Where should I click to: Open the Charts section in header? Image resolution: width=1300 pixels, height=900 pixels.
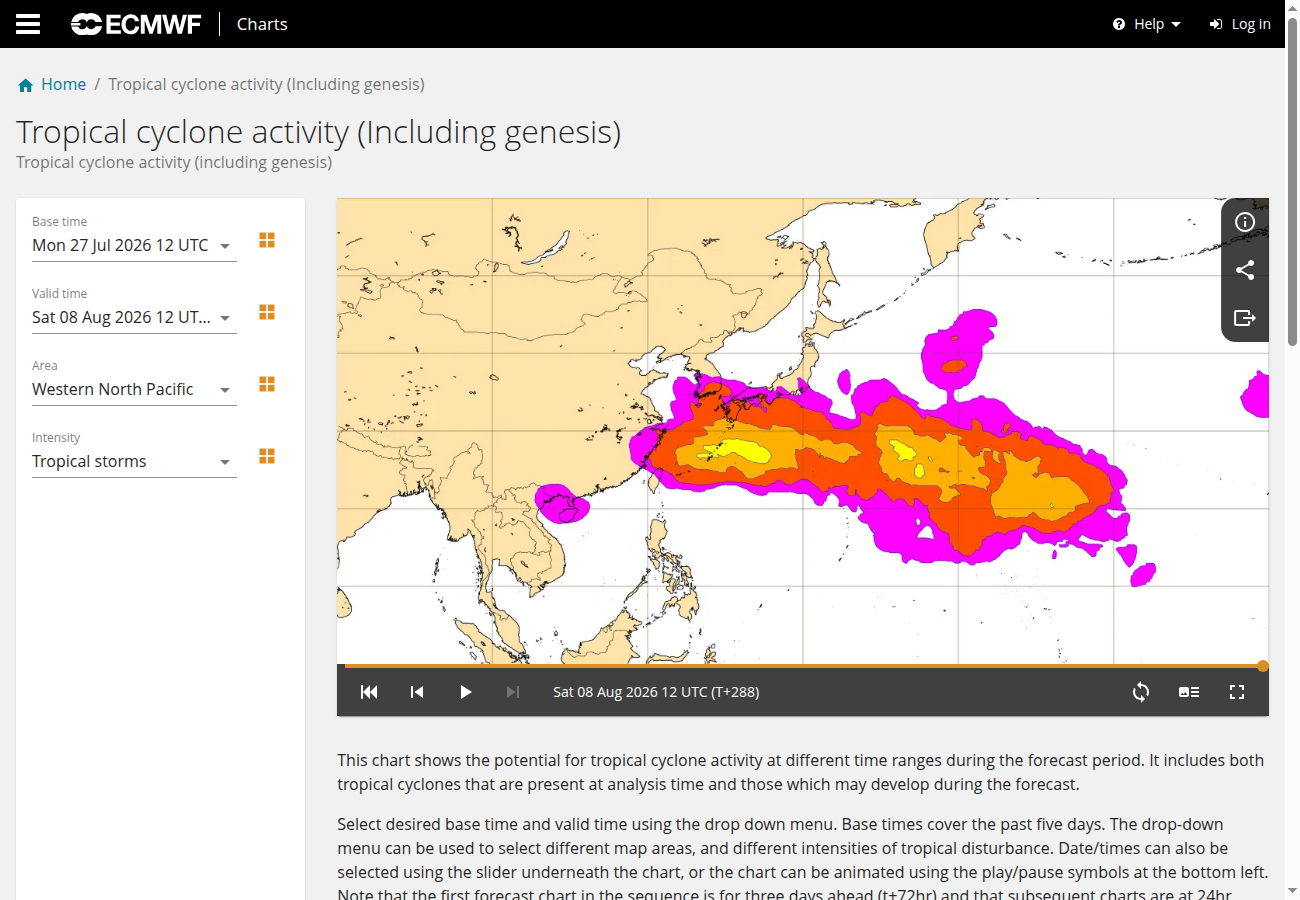[x=262, y=24]
